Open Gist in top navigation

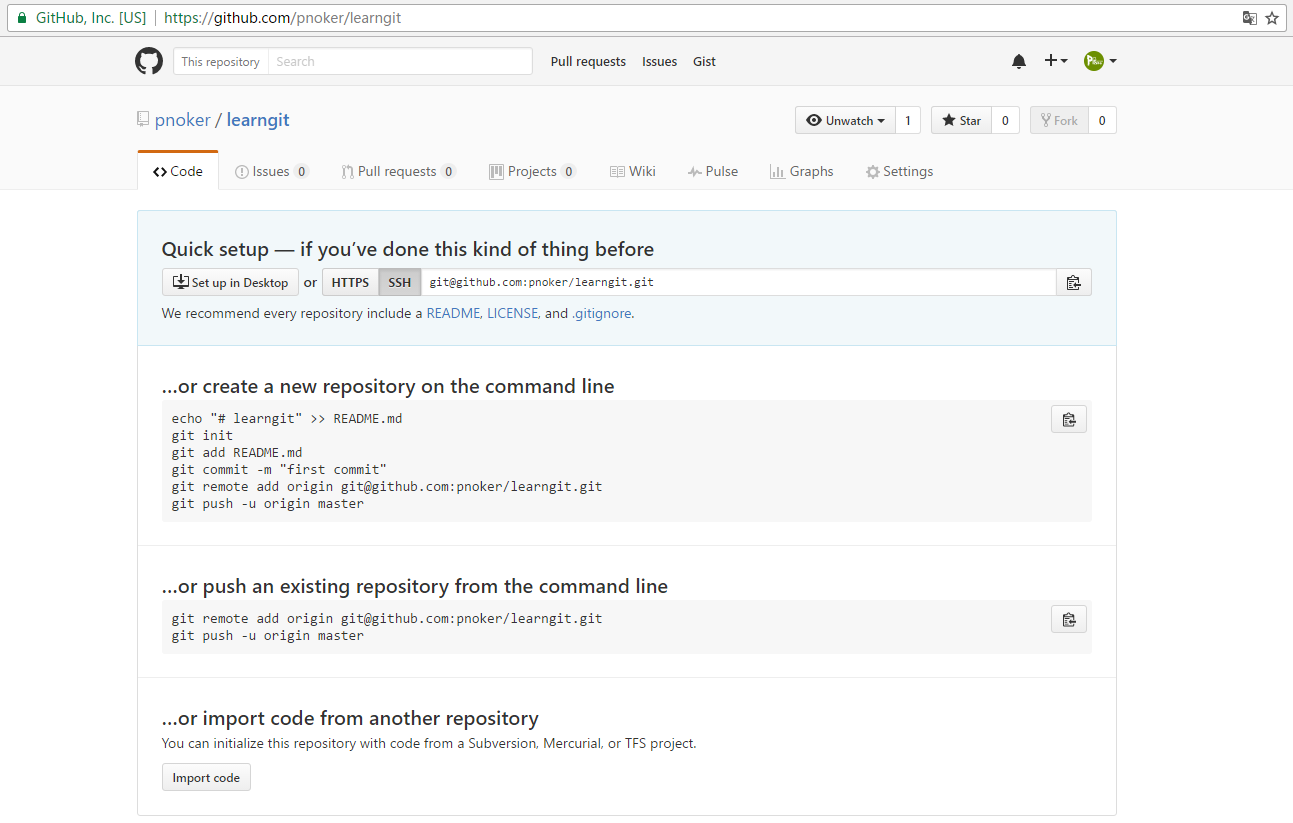point(704,61)
